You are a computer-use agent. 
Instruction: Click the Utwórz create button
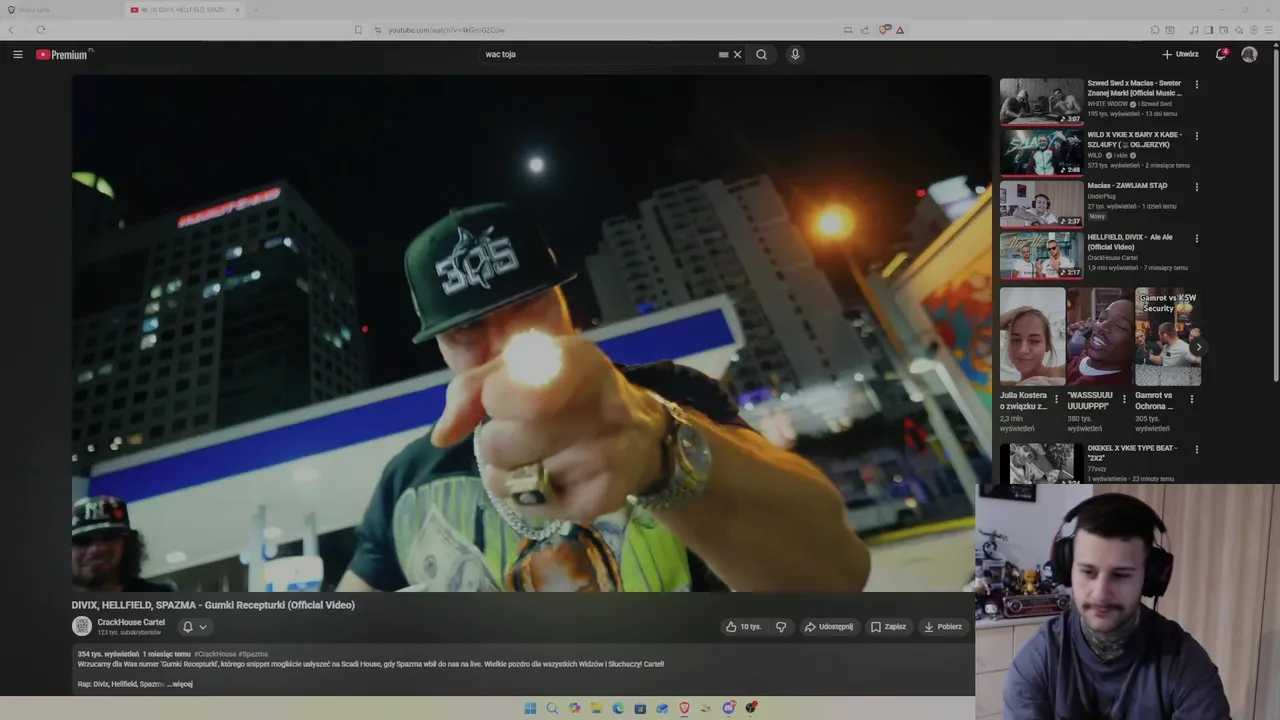pos(1180,55)
